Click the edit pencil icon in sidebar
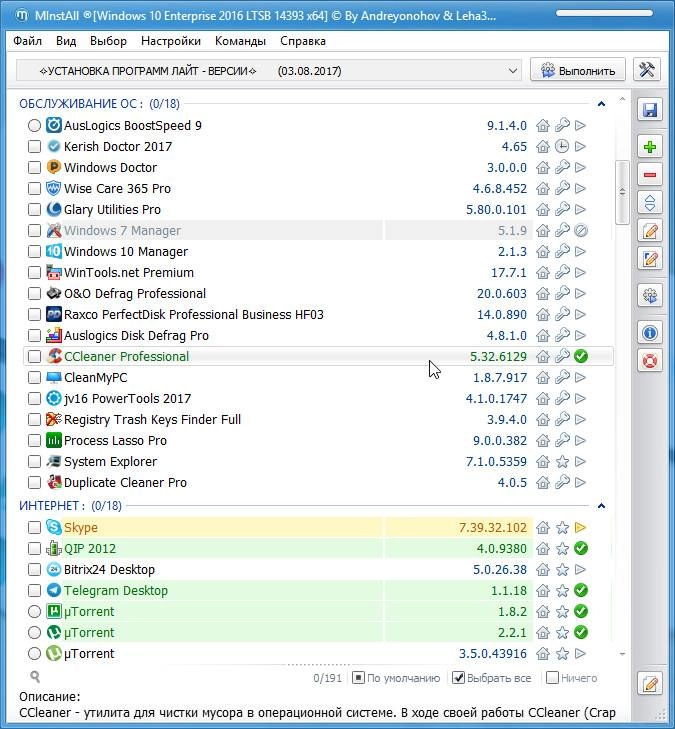 coord(649,231)
